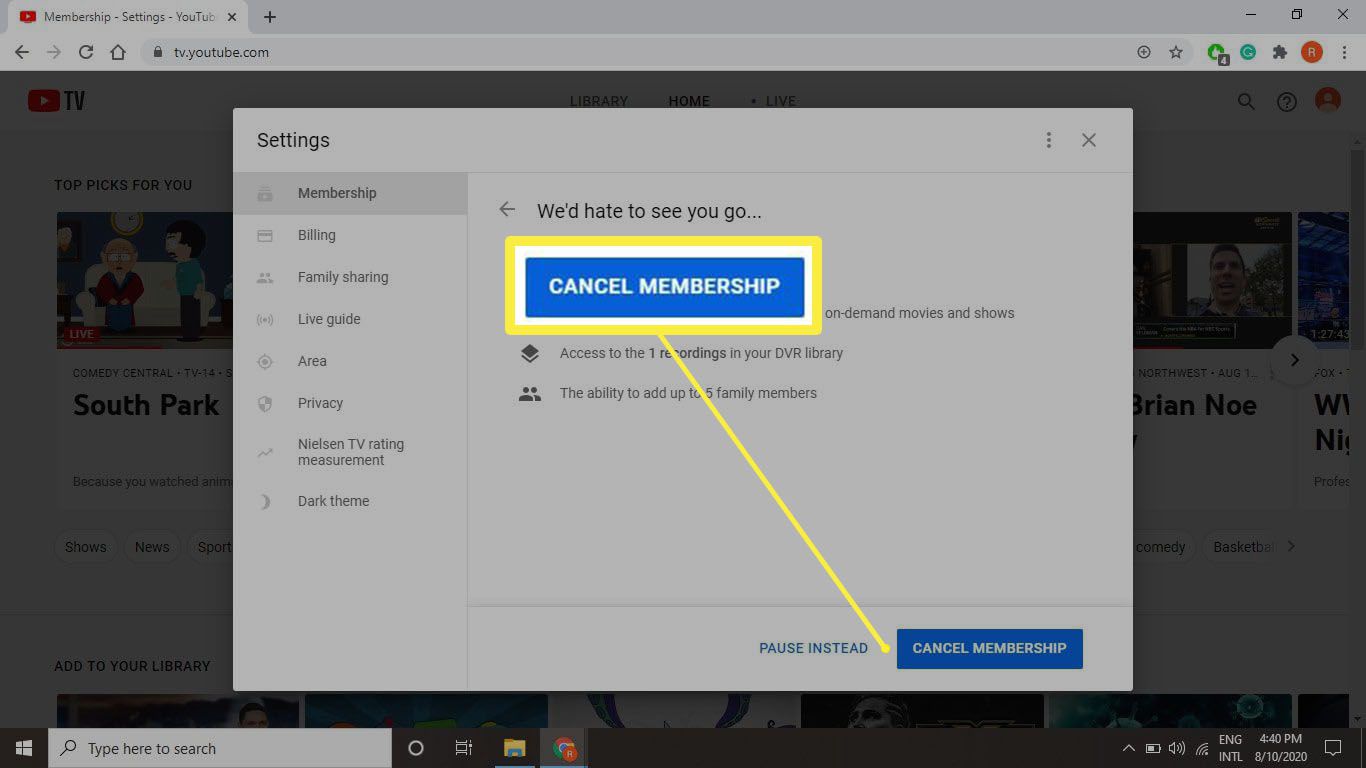Click the Live guide broadcast icon
Viewport: 1366px width, 768px height.
[x=265, y=320]
